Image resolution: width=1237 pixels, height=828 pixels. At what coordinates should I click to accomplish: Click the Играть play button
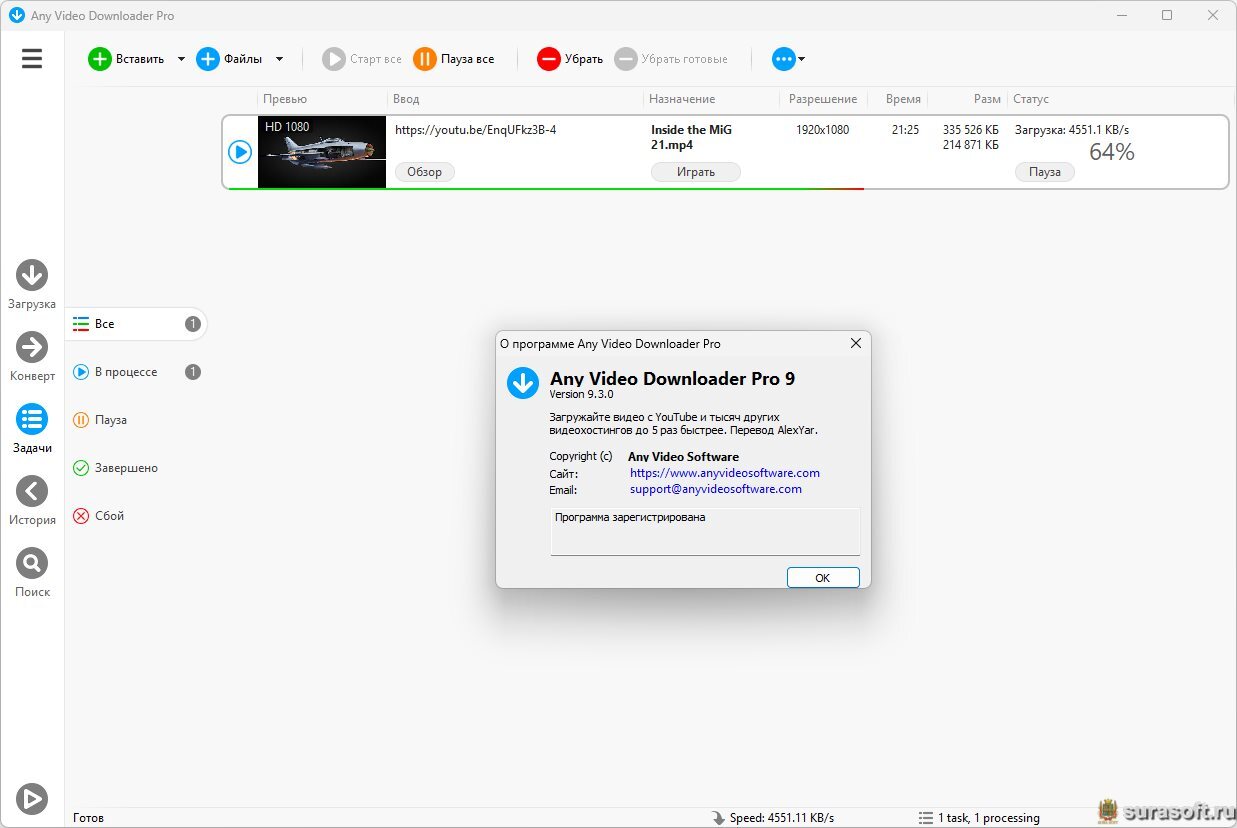[696, 172]
